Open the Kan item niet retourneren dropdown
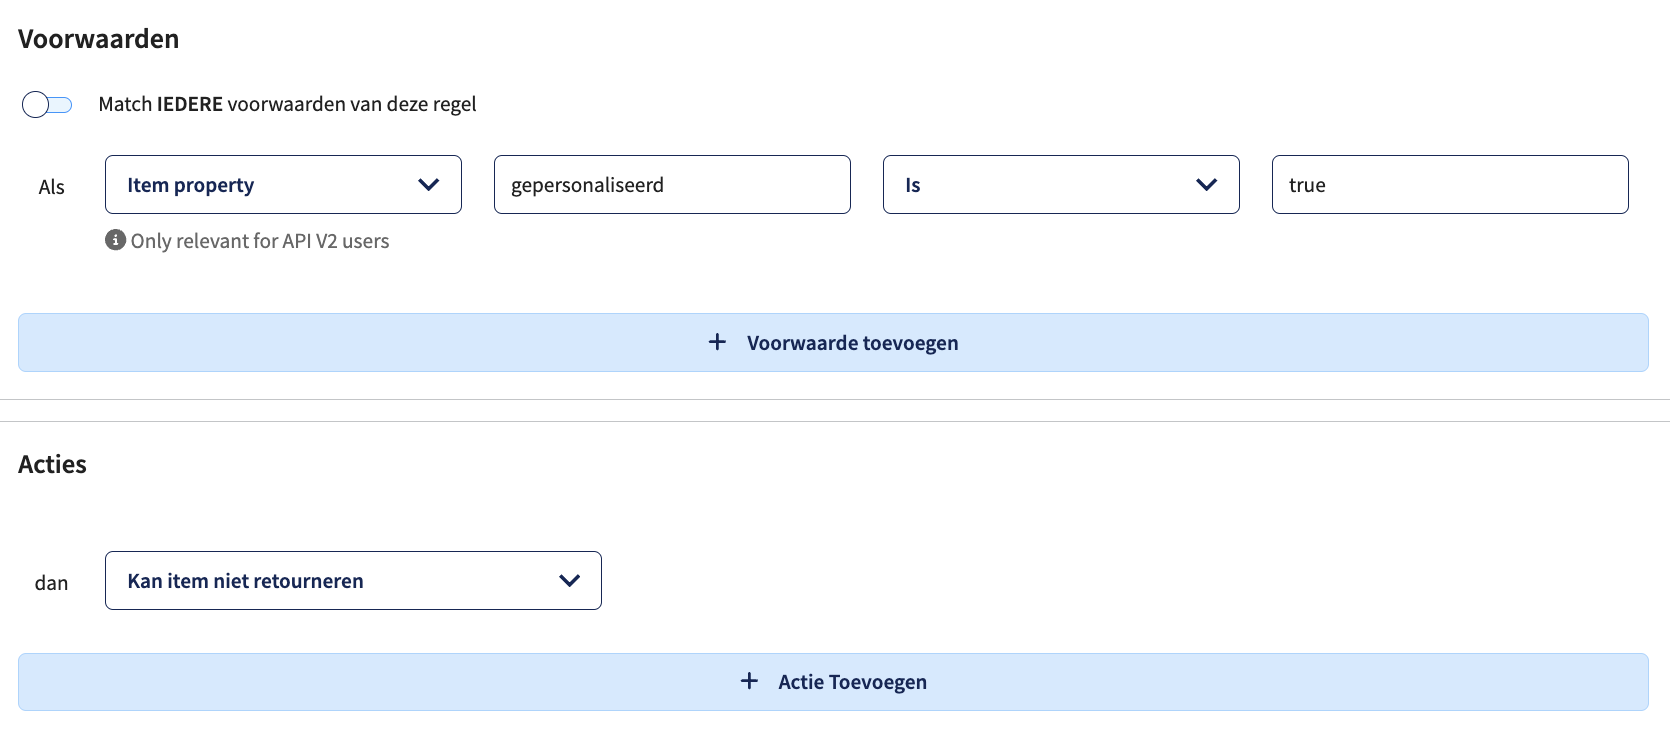The image size is (1670, 738). (x=353, y=580)
